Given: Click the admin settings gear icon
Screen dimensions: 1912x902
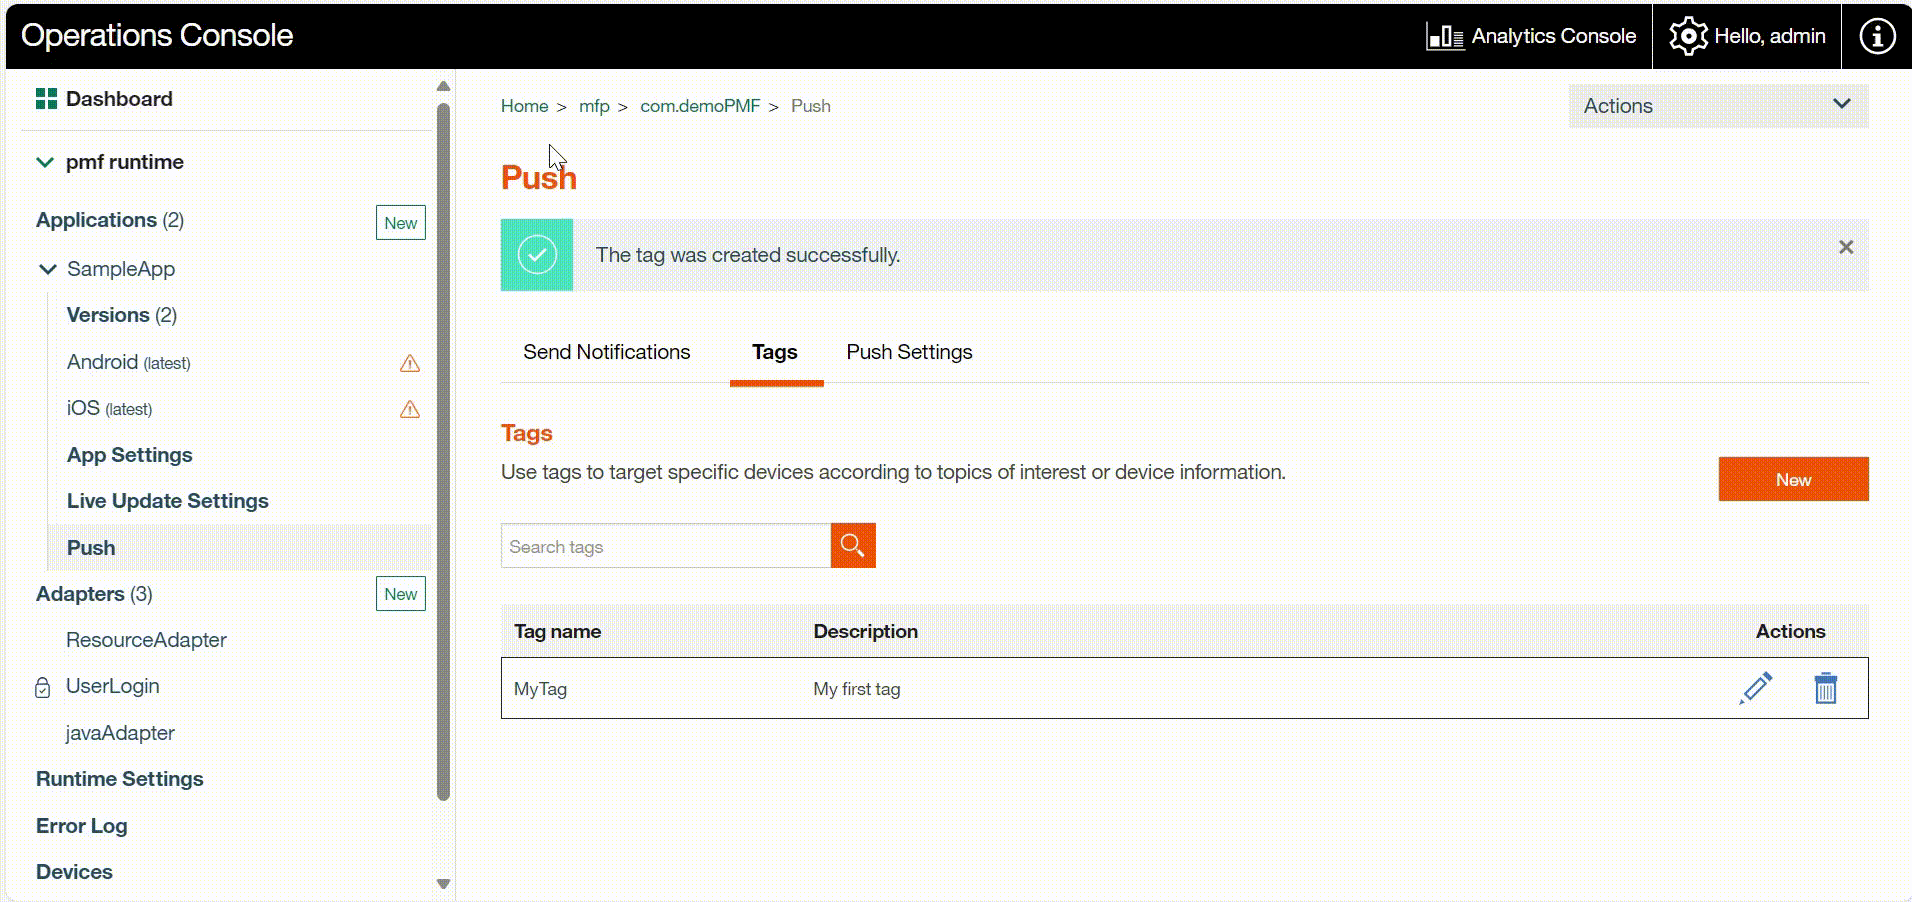Looking at the screenshot, I should pyautogui.click(x=1688, y=36).
